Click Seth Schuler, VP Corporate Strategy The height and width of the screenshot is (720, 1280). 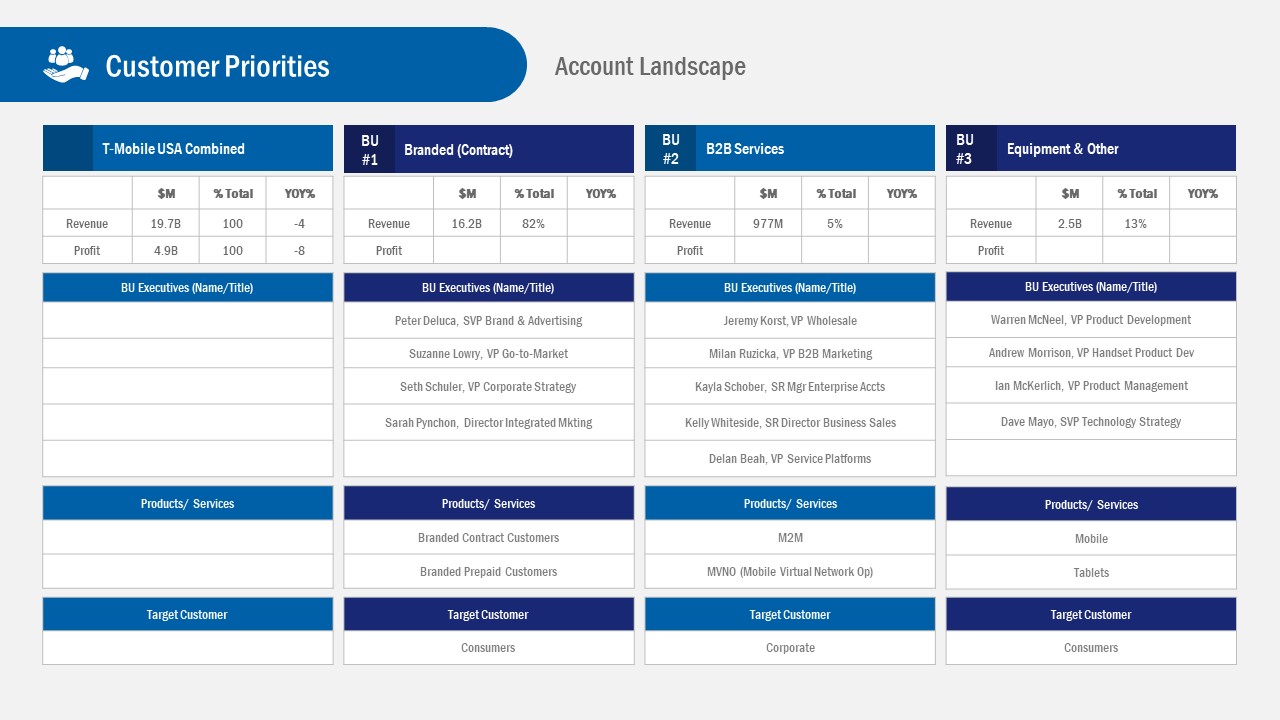click(489, 387)
